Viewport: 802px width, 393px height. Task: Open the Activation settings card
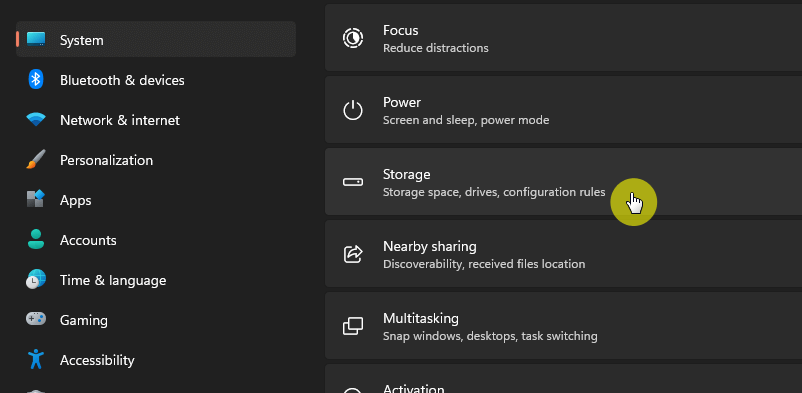coord(563,379)
